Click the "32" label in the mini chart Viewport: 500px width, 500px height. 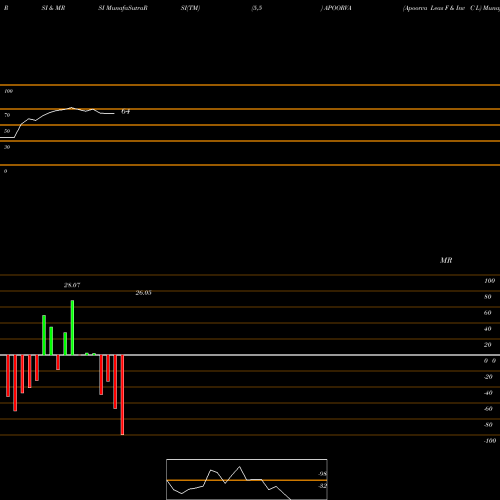tap(322, 486)
